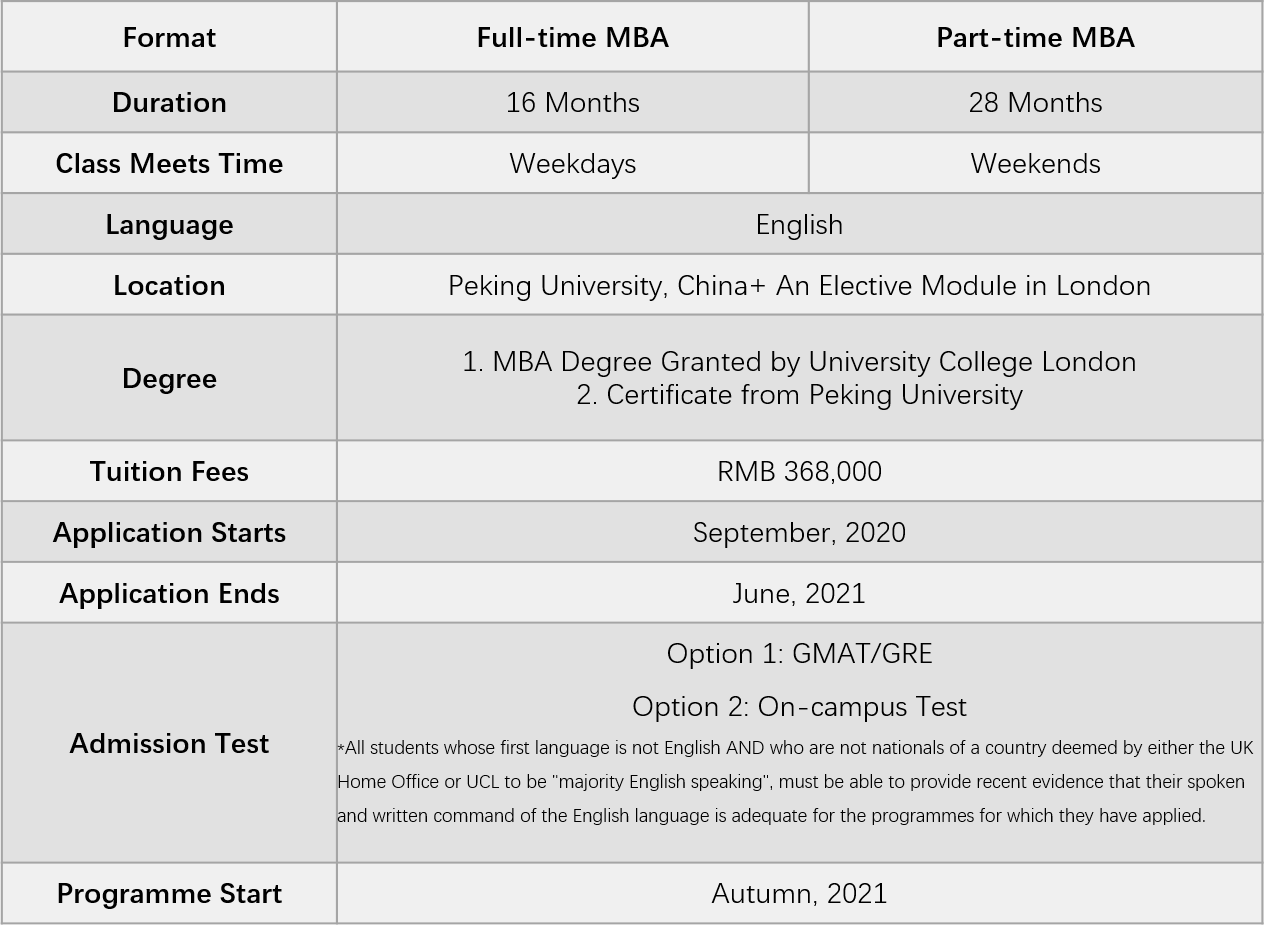Click the Full-time MBA column header

(x=572, y=38)
